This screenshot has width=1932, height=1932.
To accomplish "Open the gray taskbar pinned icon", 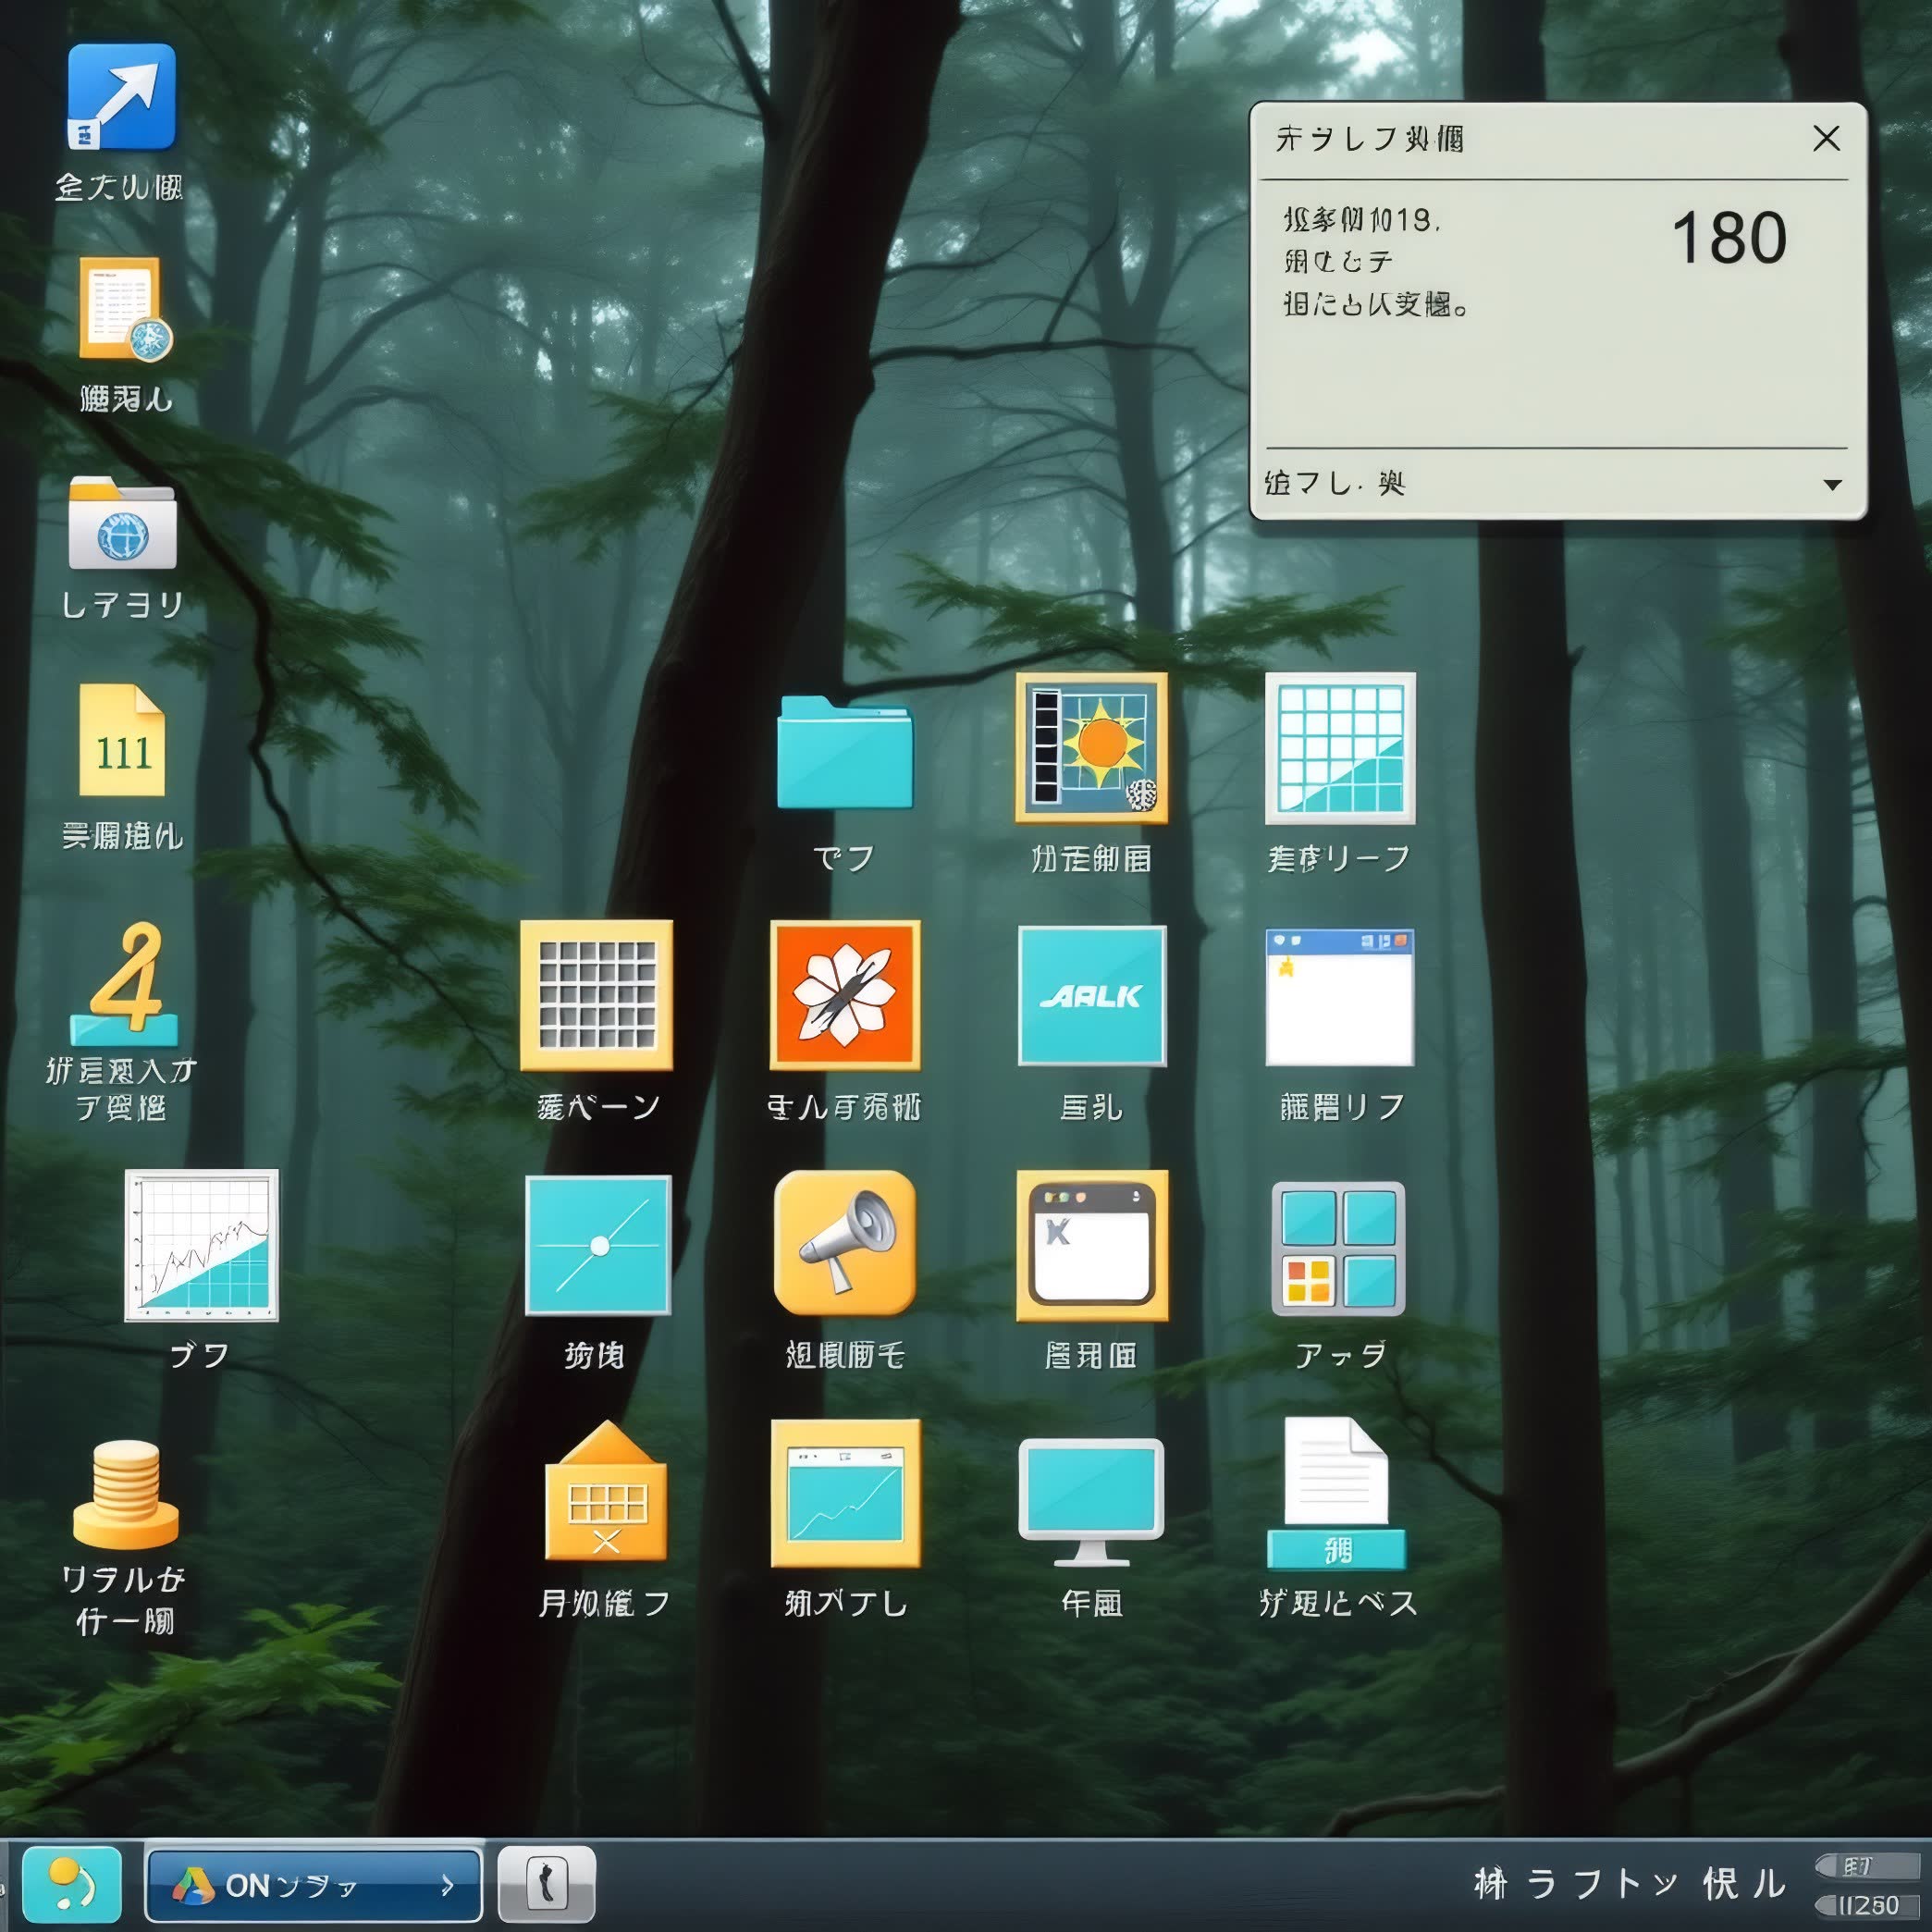I will (546, 1885).
